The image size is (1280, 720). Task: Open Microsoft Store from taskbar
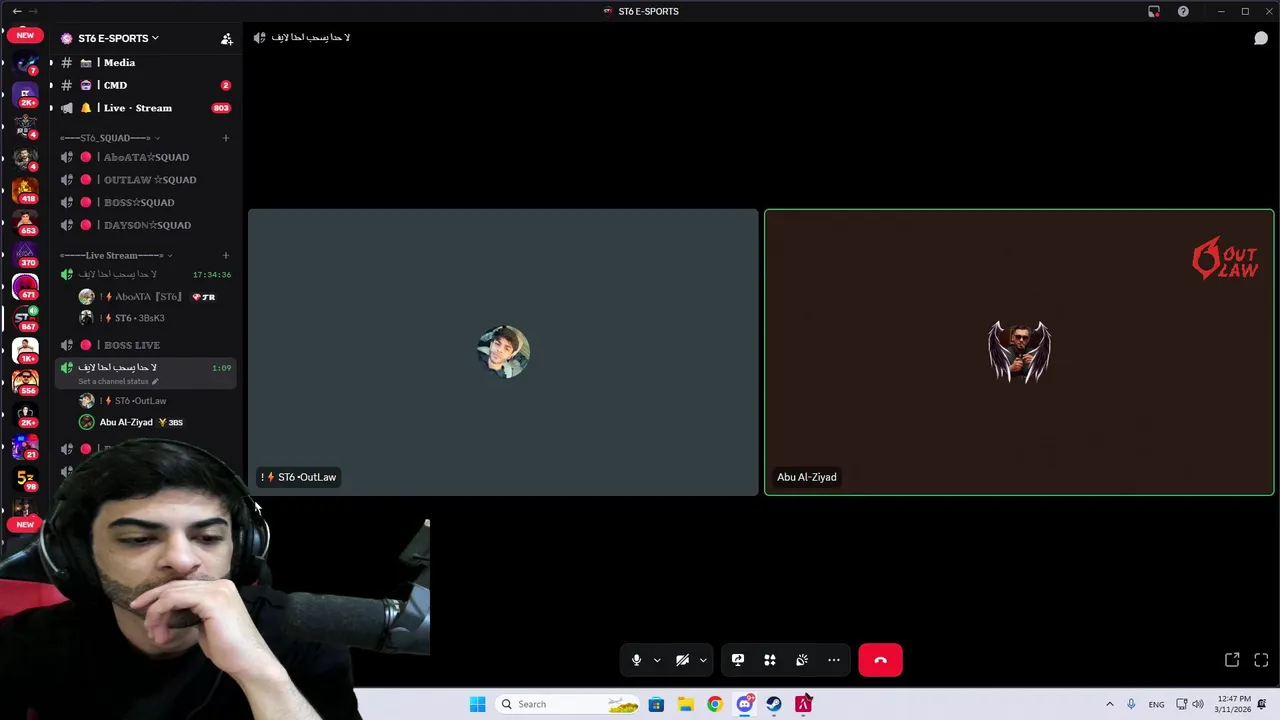coord(656,704)
